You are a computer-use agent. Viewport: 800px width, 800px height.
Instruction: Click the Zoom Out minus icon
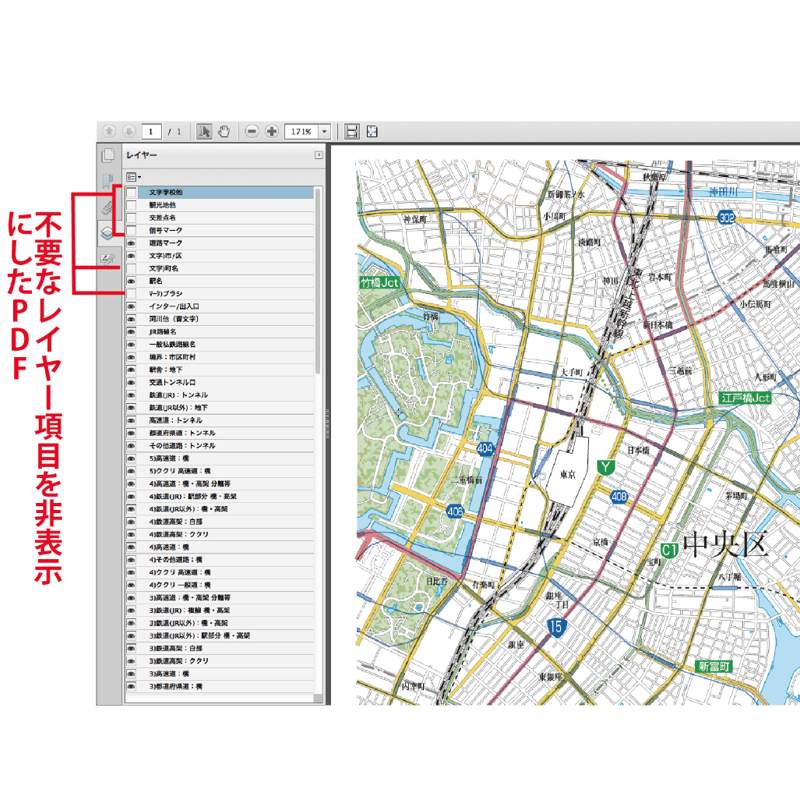pyautogui.click(x=251, y=131)
